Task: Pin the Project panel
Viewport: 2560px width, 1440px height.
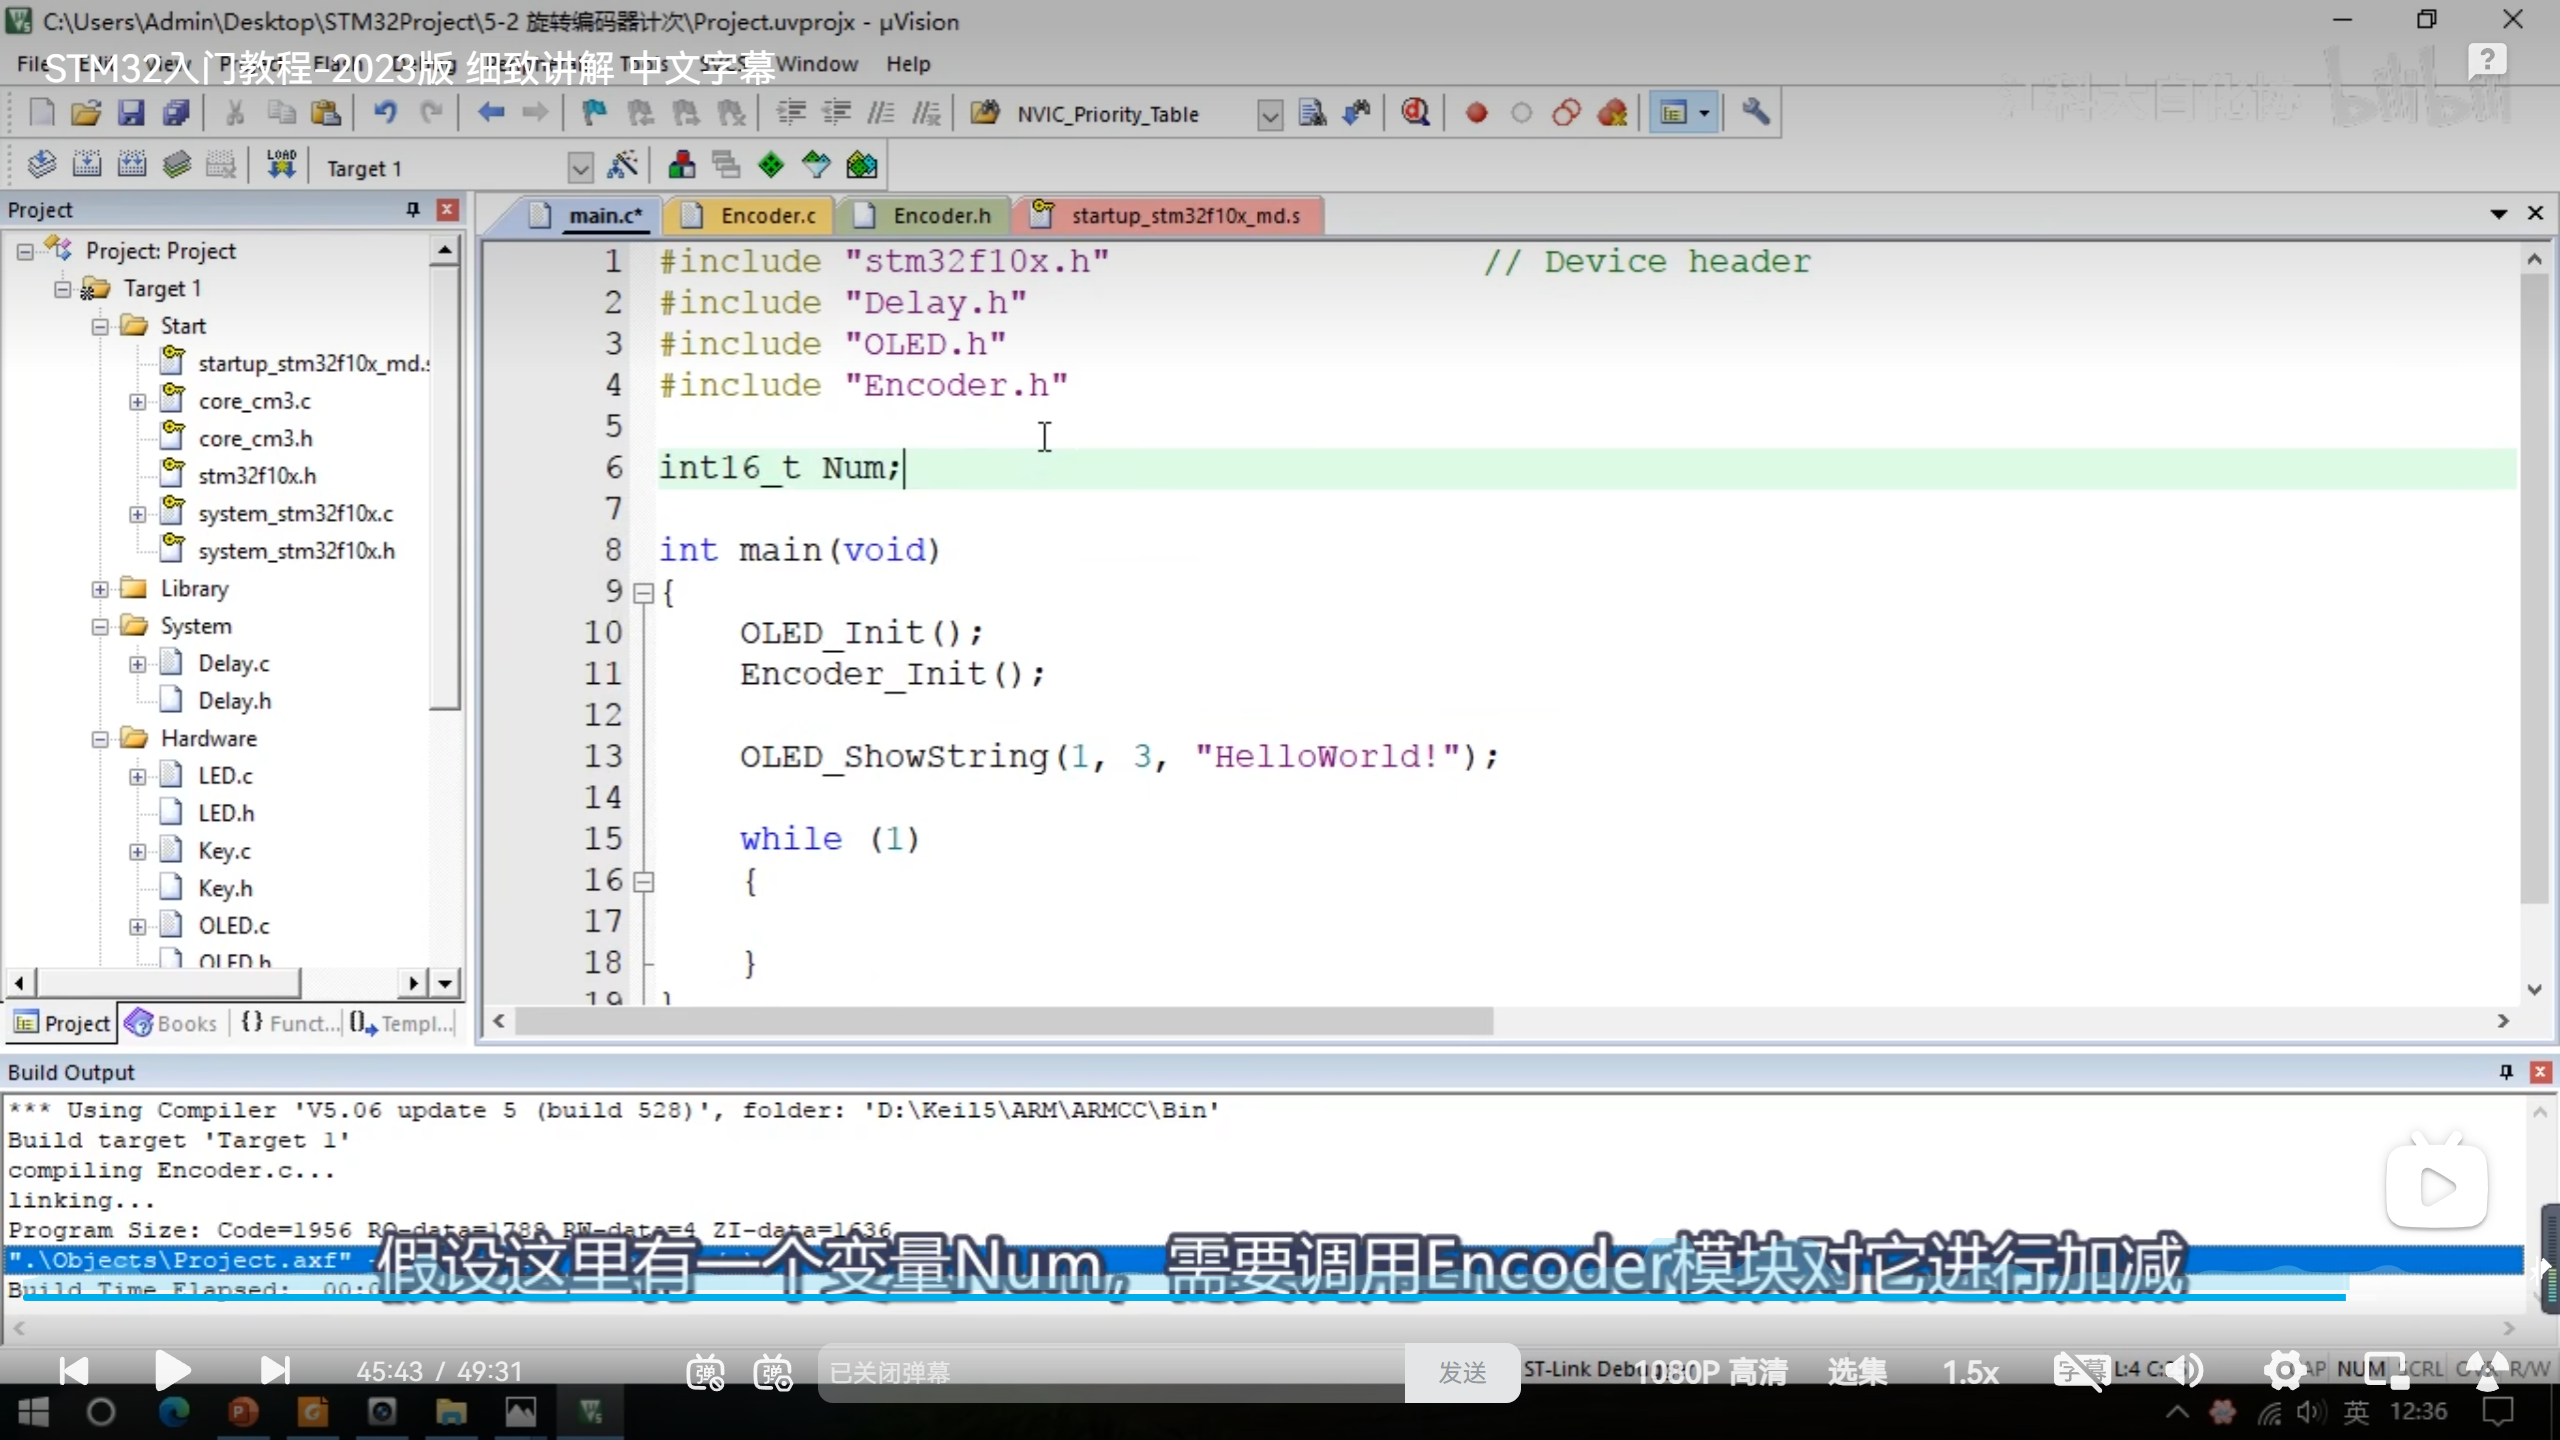Action: tap(412, 210)
